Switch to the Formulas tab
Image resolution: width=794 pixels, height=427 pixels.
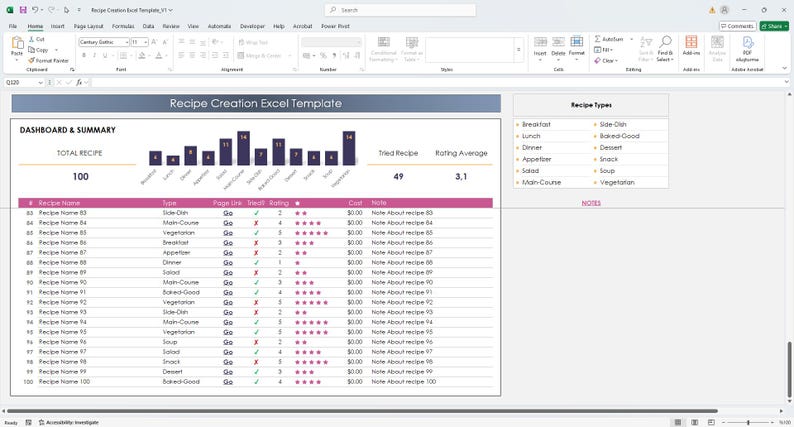[x=123, y=26]
